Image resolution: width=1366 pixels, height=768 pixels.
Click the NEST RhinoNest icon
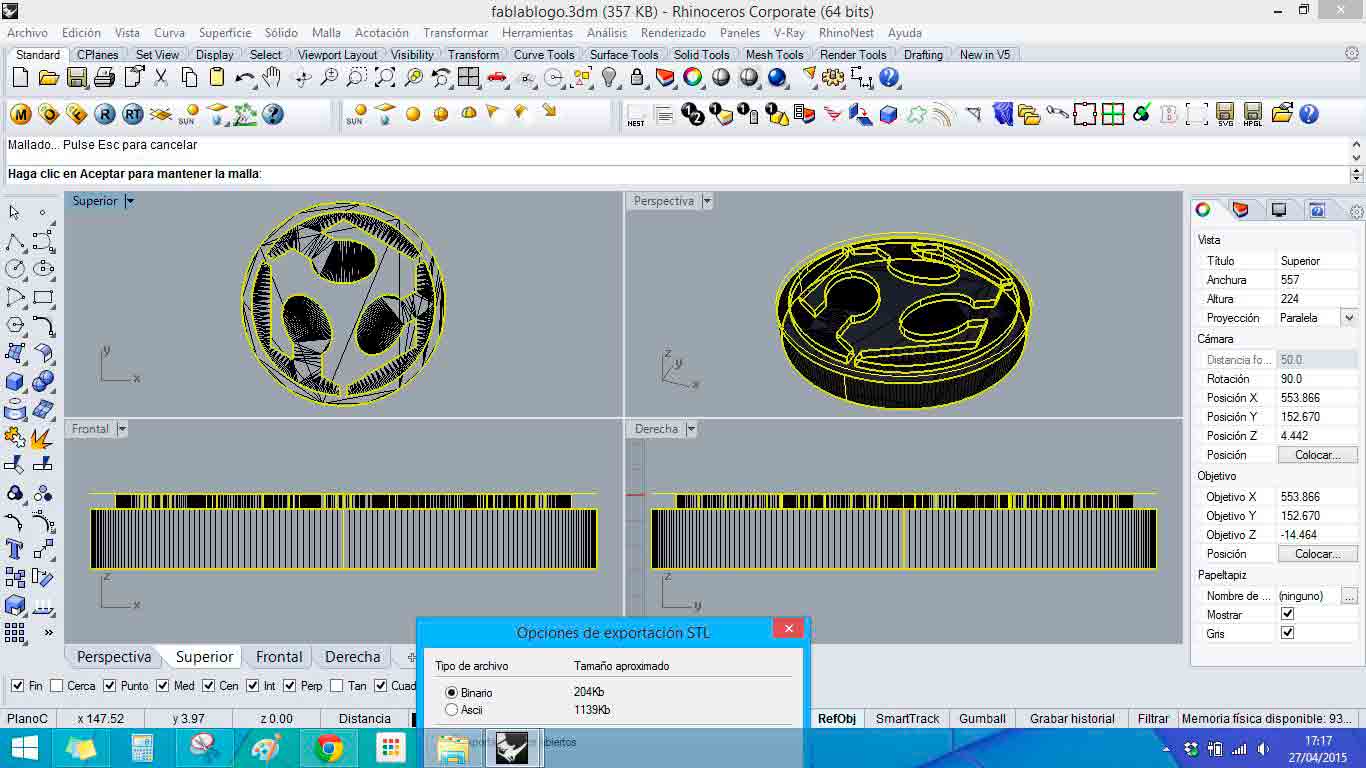[636, 115]
